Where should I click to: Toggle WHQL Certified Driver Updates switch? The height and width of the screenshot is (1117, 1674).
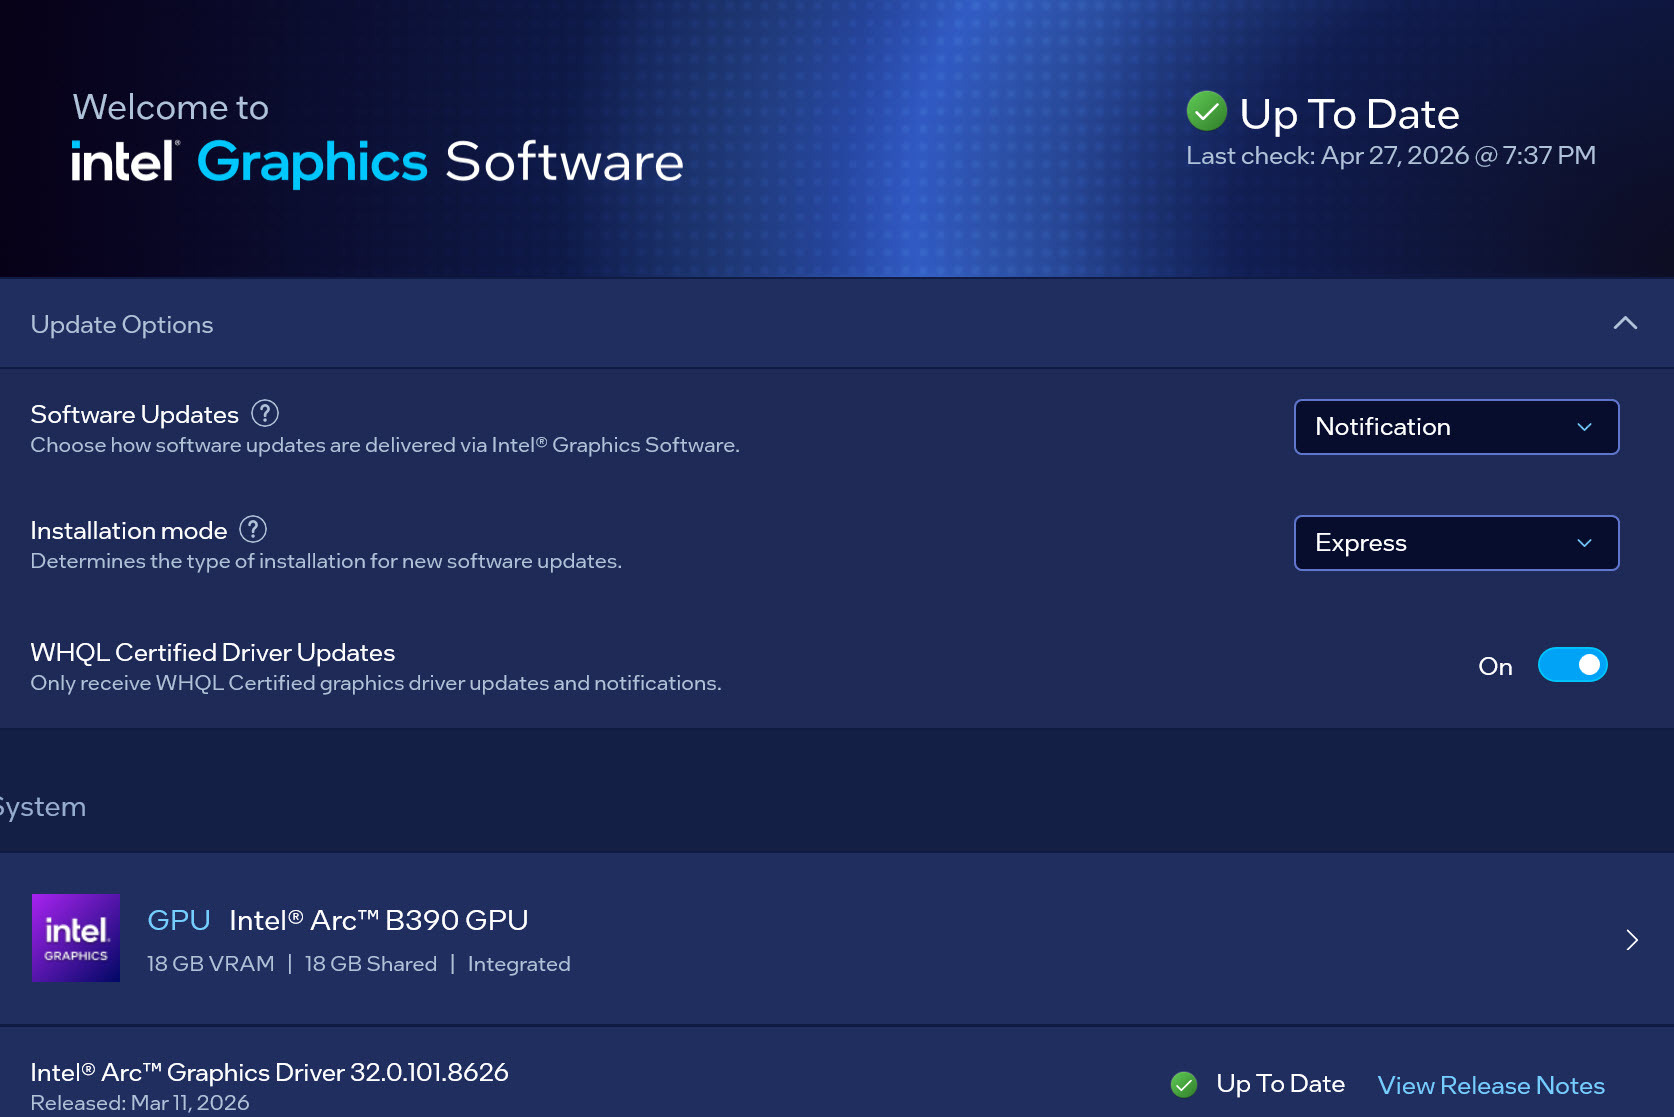(1572, 665)
